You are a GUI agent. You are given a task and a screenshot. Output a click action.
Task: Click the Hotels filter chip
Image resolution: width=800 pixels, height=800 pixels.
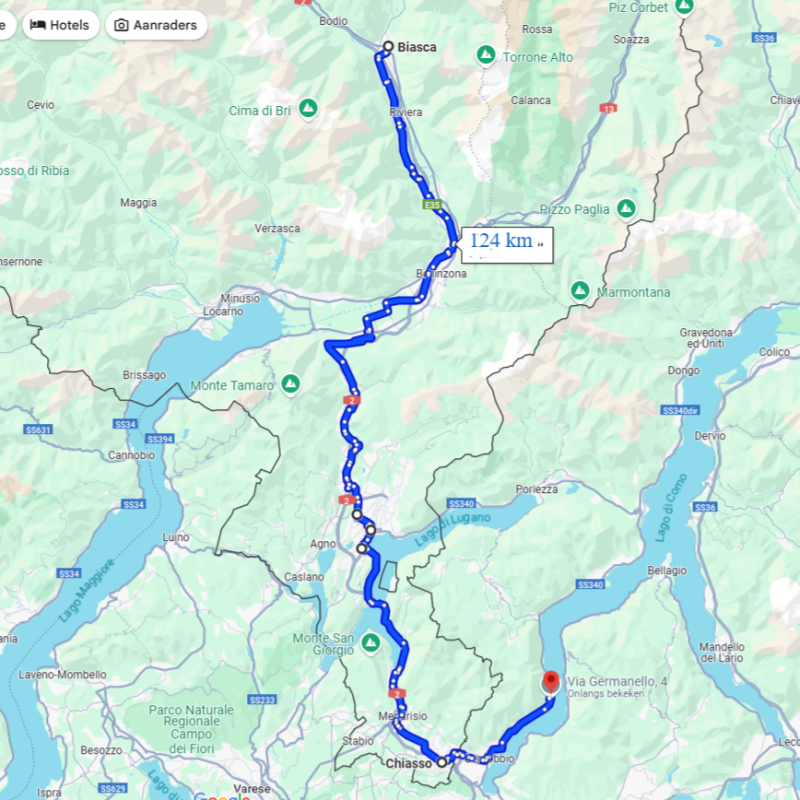pos(60,25)
